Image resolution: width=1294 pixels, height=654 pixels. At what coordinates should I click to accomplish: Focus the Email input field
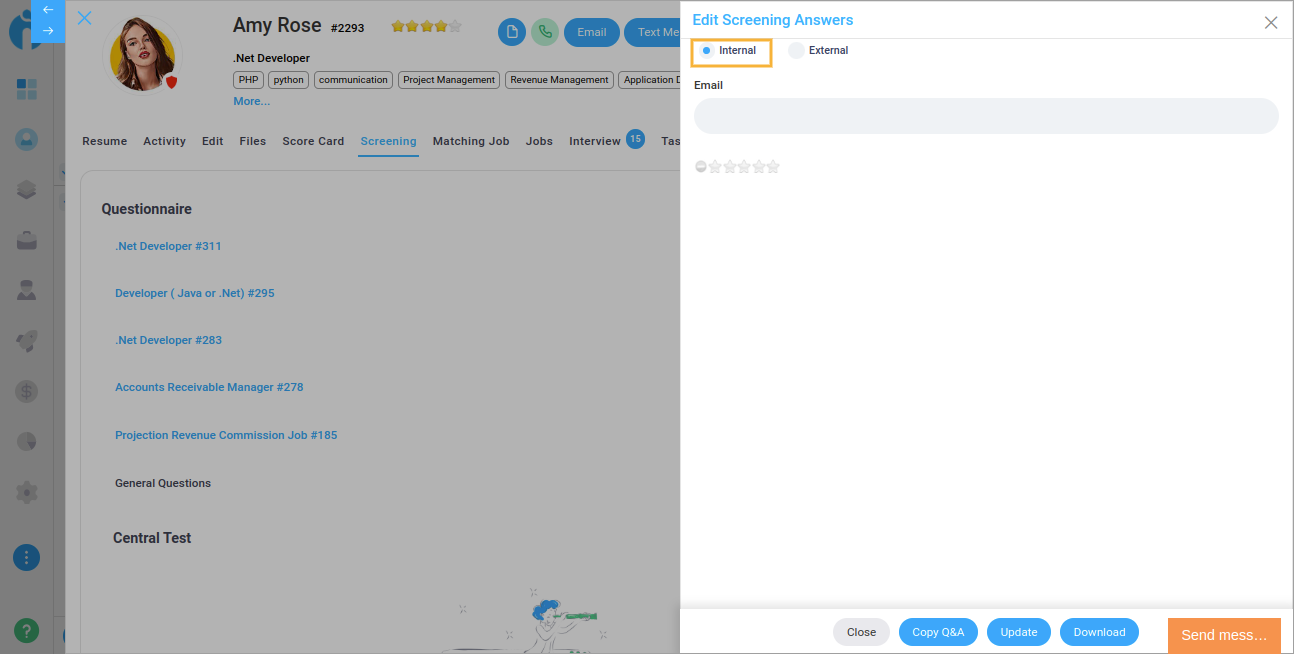click(x=986, y=116)
